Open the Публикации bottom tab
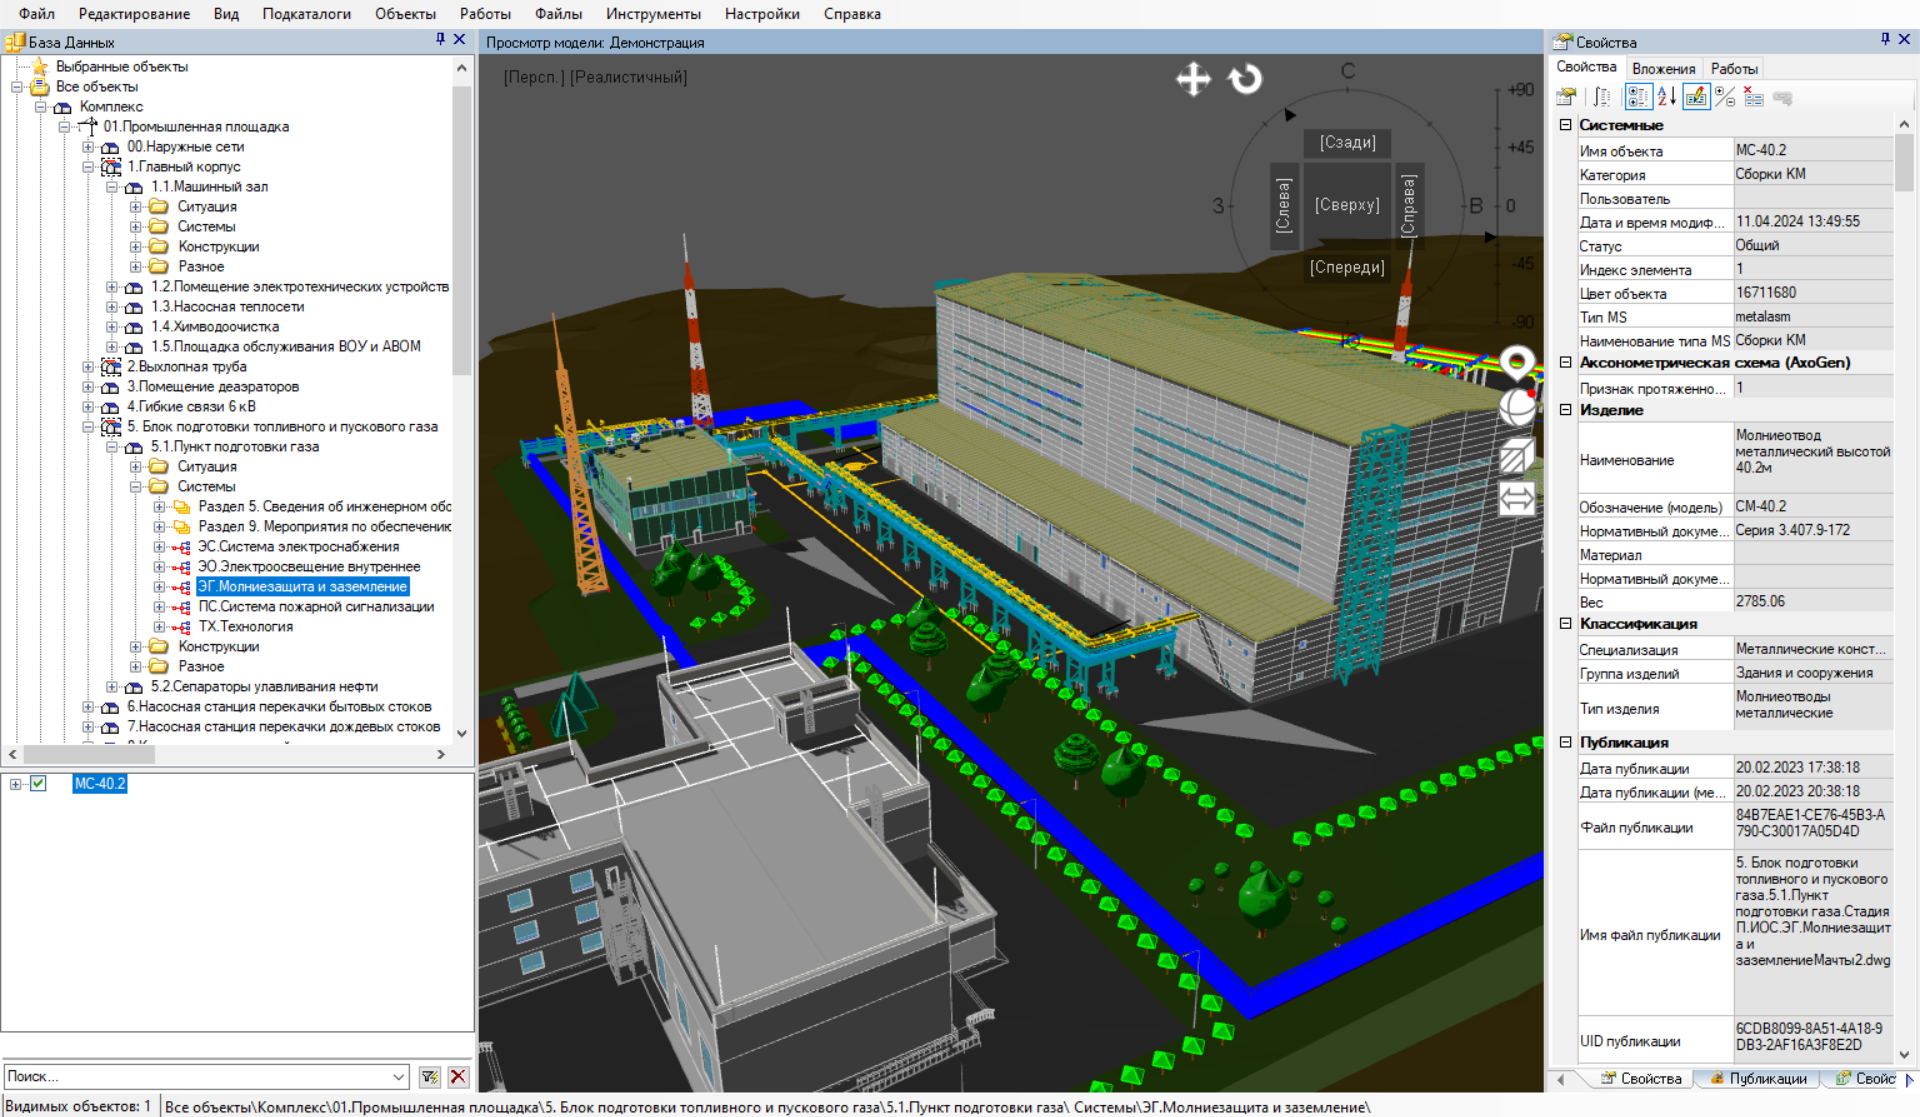Viewport: 1920px width, 1117px height. [1758, 1079]
